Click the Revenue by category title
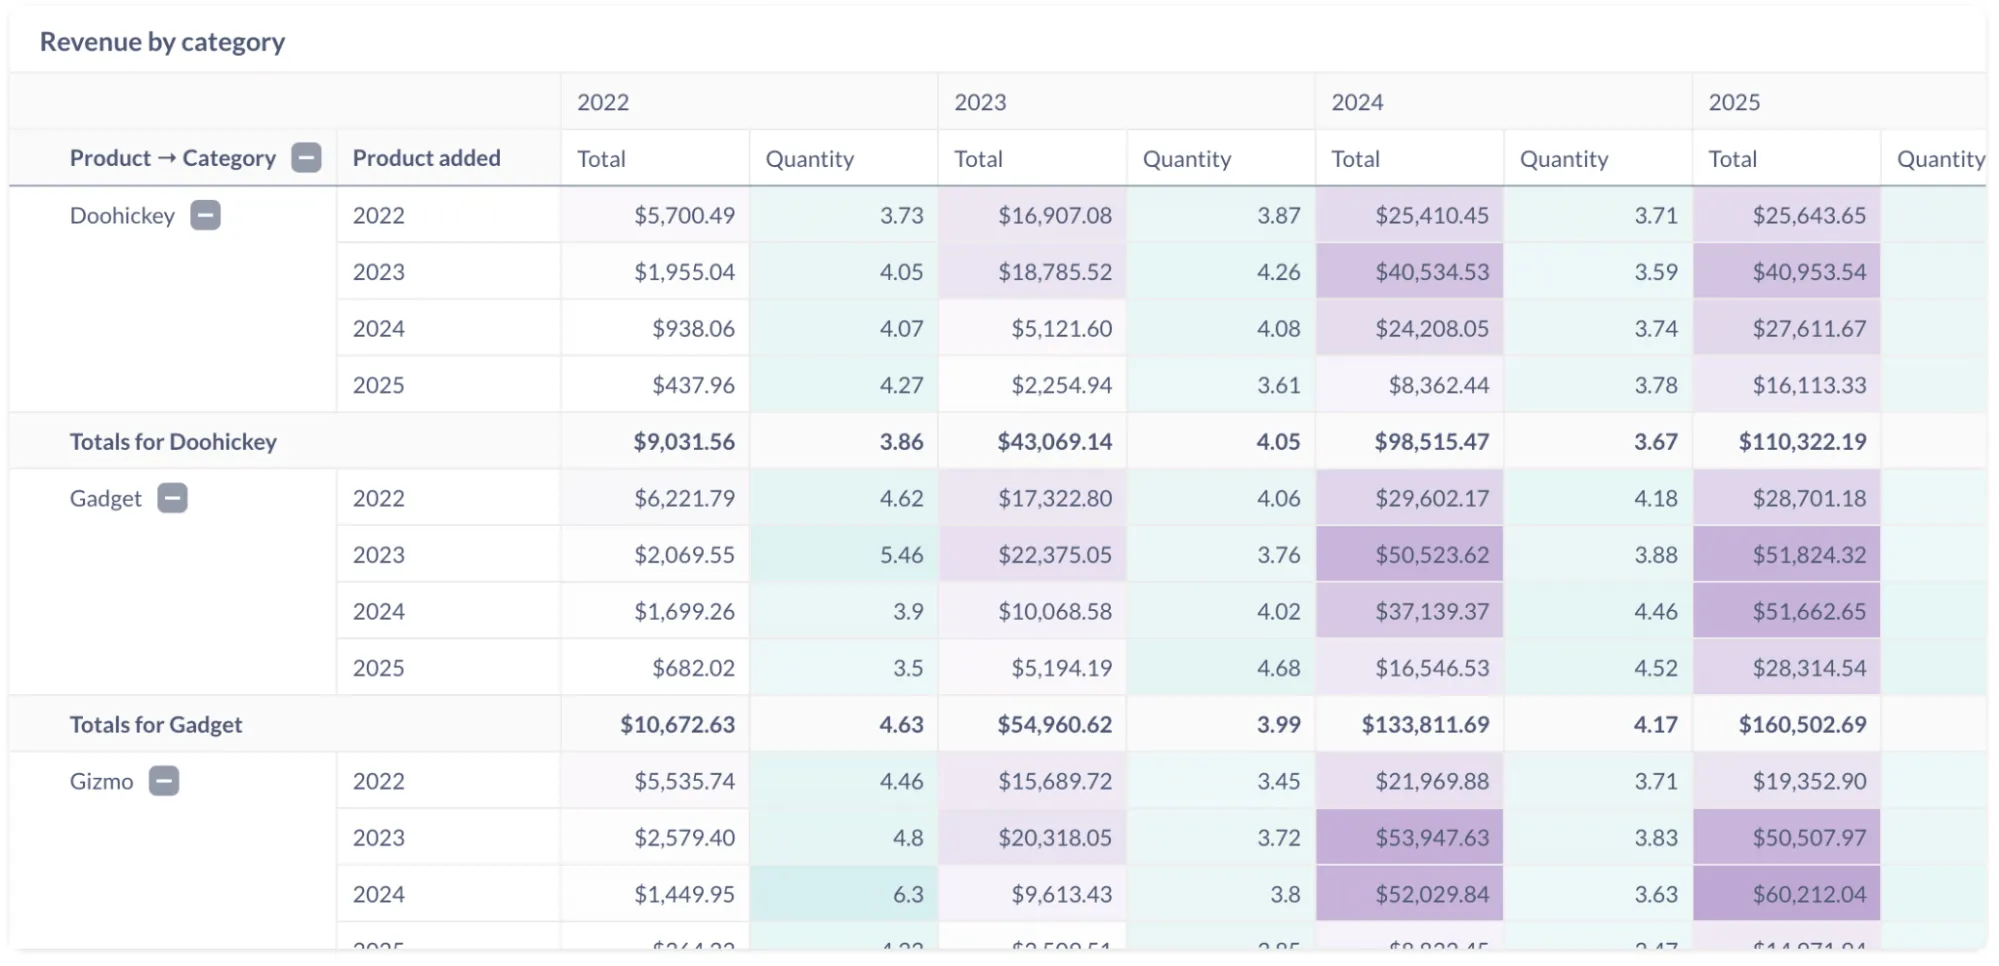The height and width of the screenshot is (966, 1999). [161, 41]
